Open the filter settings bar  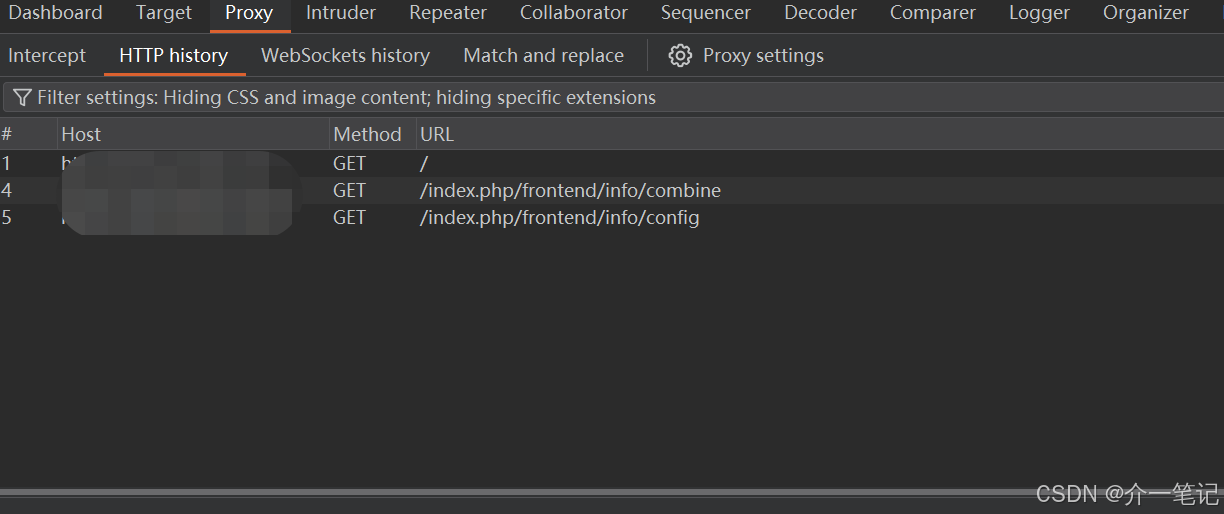point(614,98)
